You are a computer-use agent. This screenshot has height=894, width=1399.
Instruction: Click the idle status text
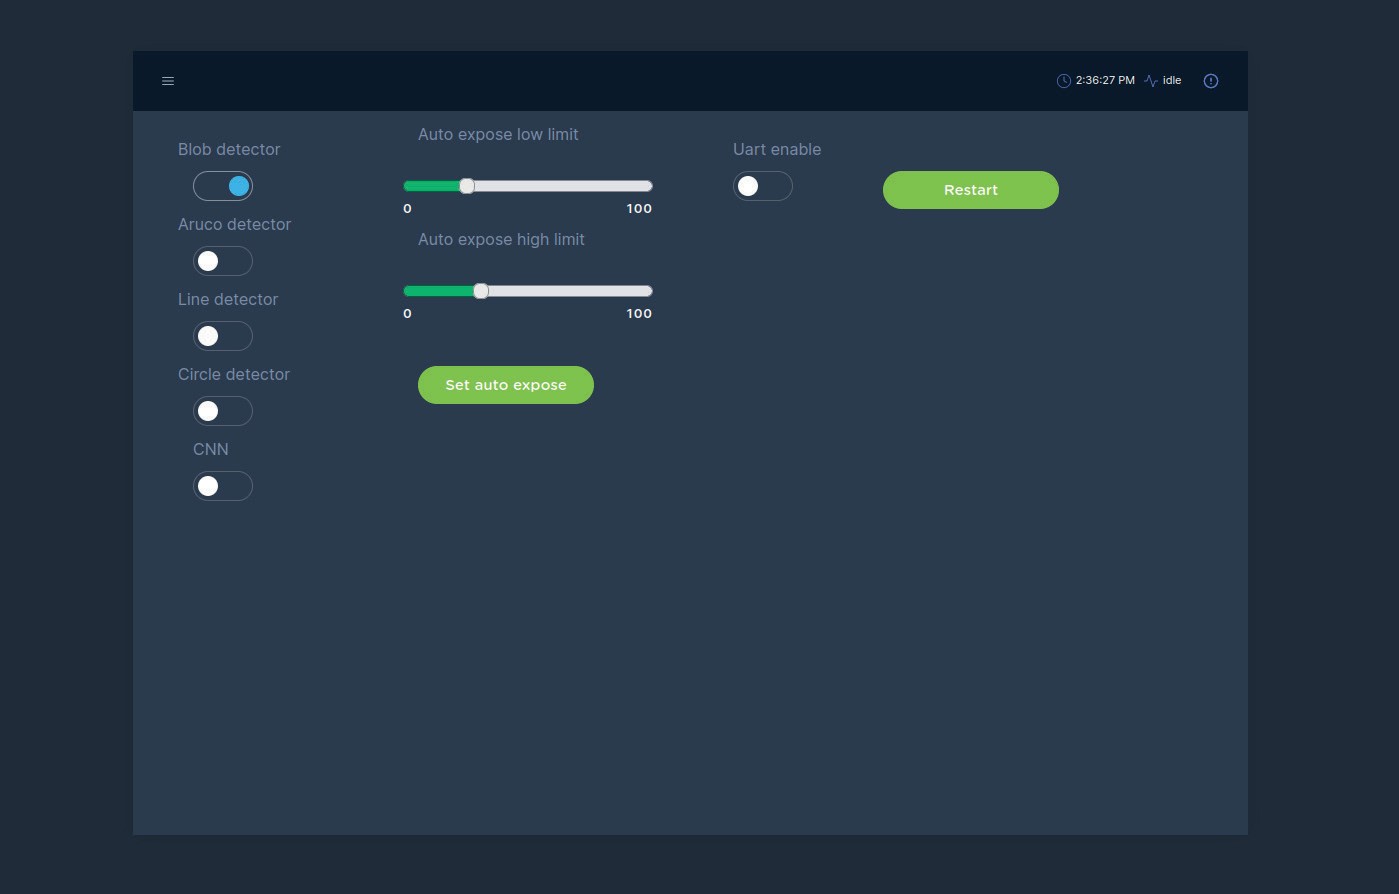pyautogui.click(x=1172, y=81)
